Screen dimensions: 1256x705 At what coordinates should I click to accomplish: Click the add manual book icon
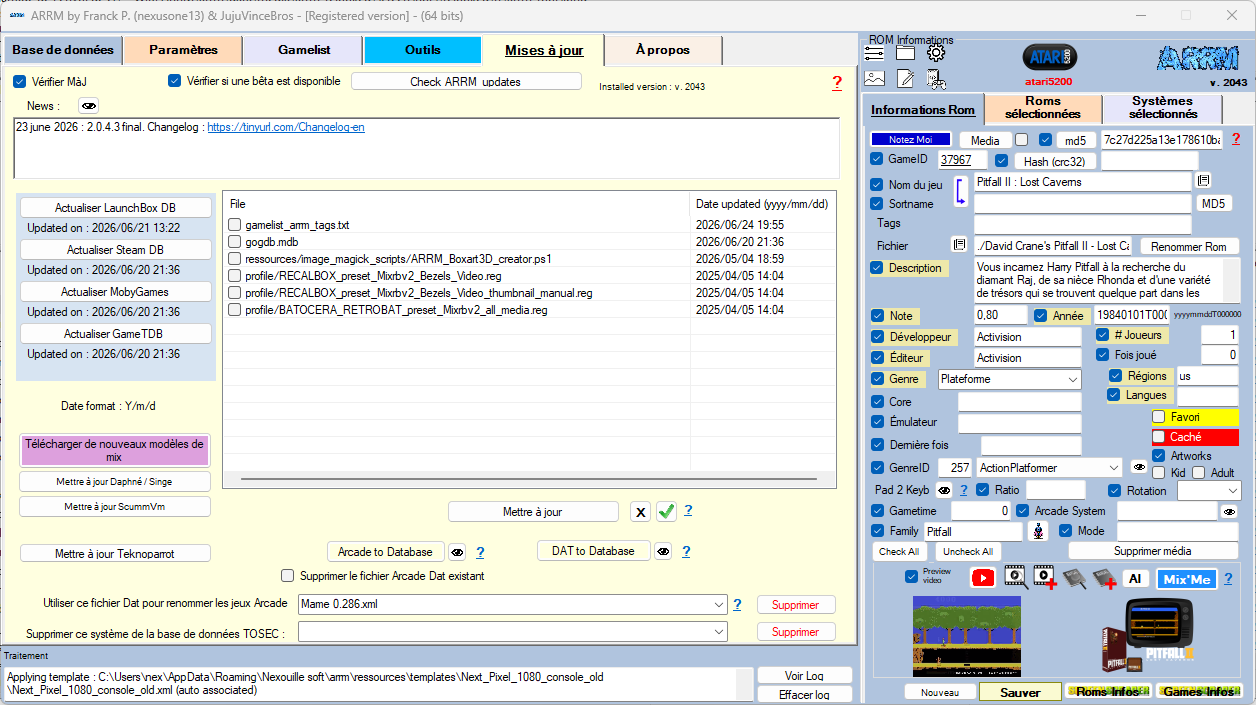[1104, 578]
